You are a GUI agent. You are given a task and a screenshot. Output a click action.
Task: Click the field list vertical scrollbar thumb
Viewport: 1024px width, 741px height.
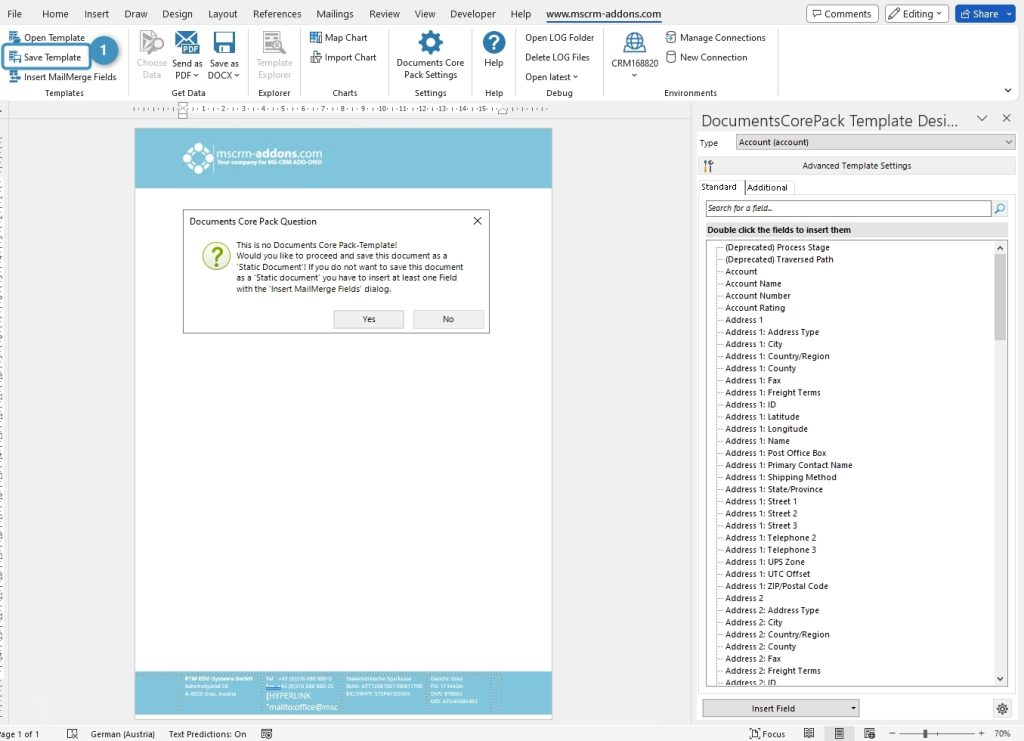(x=1000, y=297)
